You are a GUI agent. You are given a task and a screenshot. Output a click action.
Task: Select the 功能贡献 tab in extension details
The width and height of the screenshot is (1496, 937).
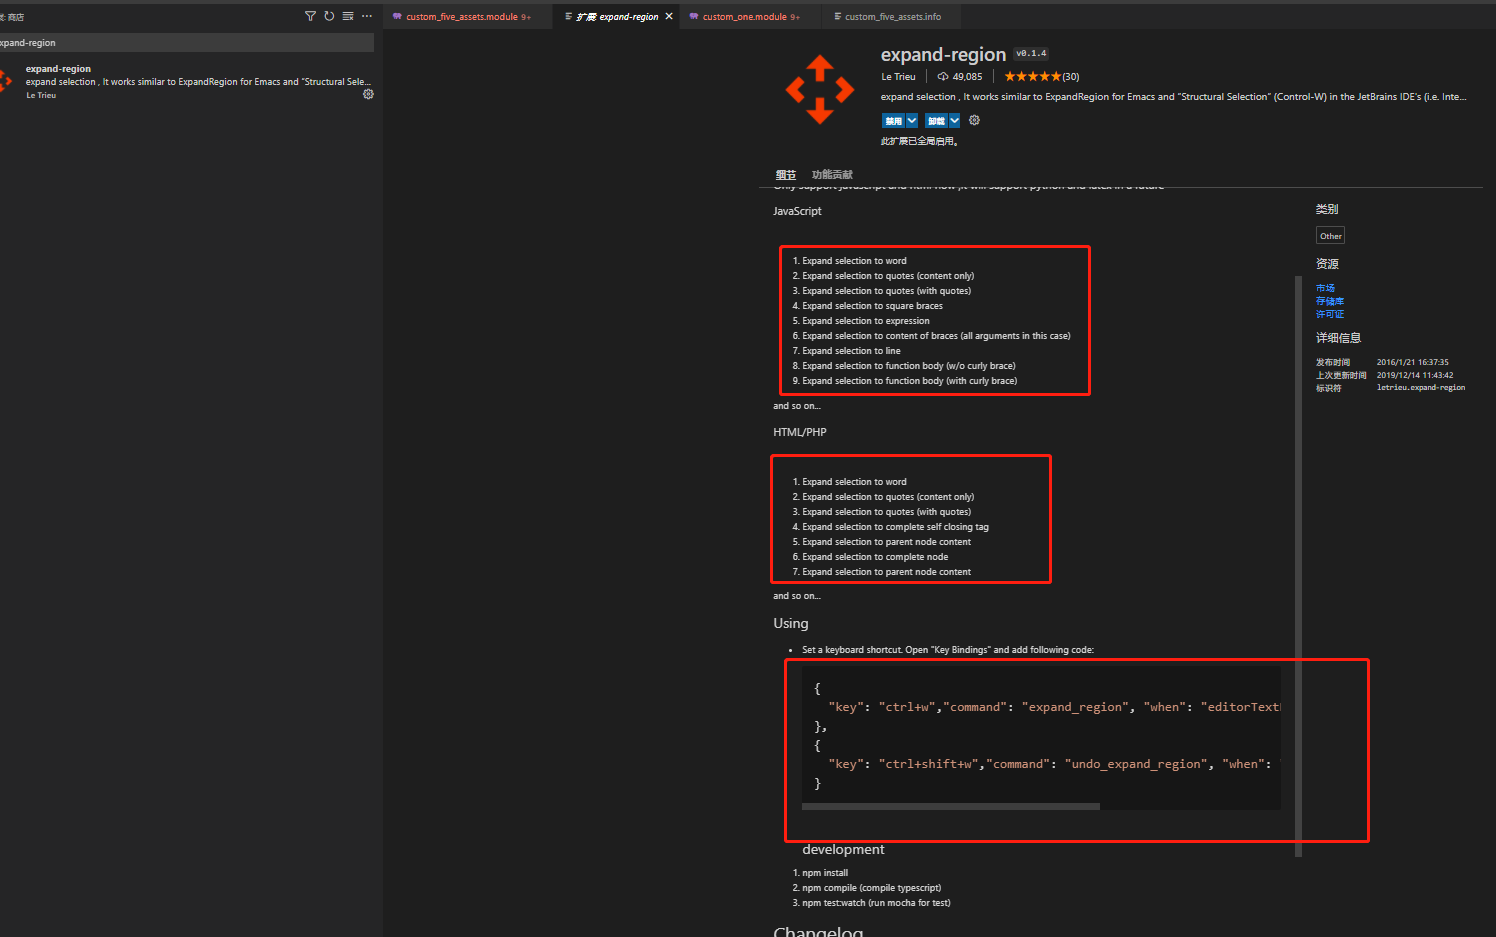pos(832,174)
